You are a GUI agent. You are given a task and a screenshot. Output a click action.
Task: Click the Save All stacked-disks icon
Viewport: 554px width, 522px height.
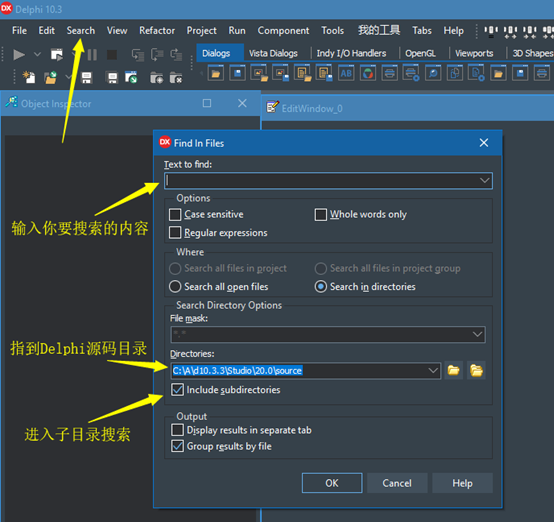click(112, 77)
